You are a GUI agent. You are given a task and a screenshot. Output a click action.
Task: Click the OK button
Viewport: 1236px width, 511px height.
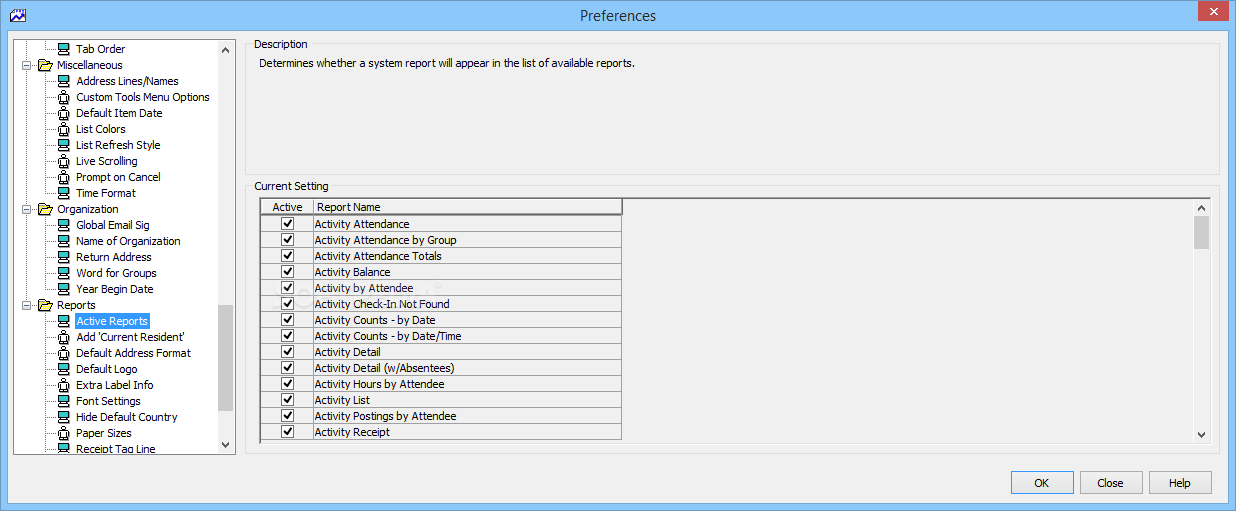(1042, 483)
